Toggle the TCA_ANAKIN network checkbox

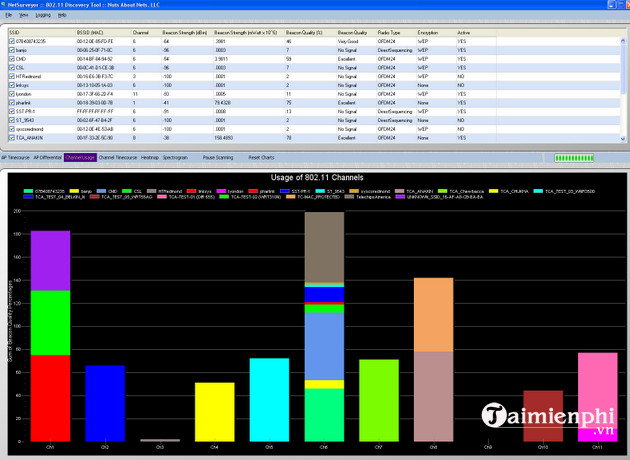12,138
